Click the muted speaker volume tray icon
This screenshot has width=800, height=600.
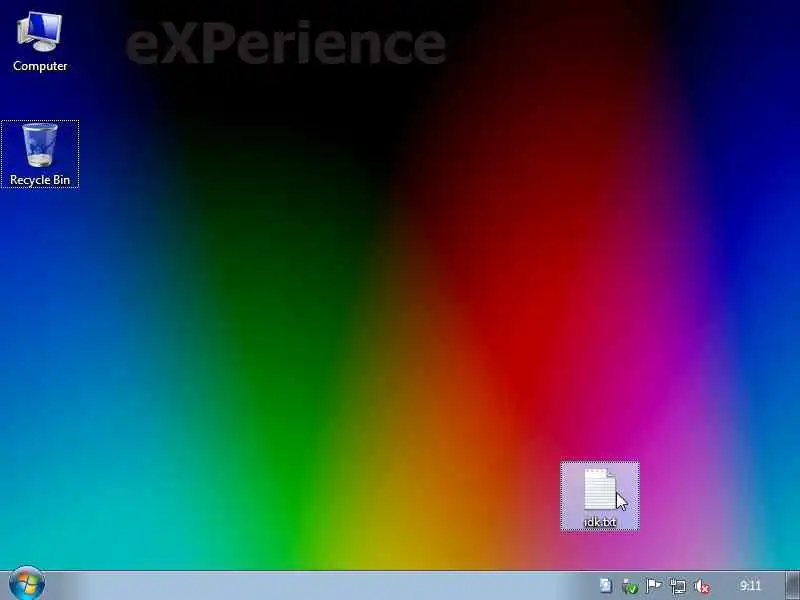[702, 586]
